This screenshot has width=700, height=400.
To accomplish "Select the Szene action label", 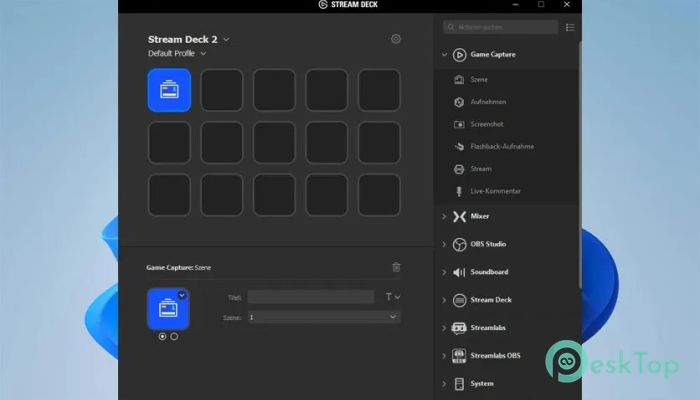I will (x=479, y=79).
